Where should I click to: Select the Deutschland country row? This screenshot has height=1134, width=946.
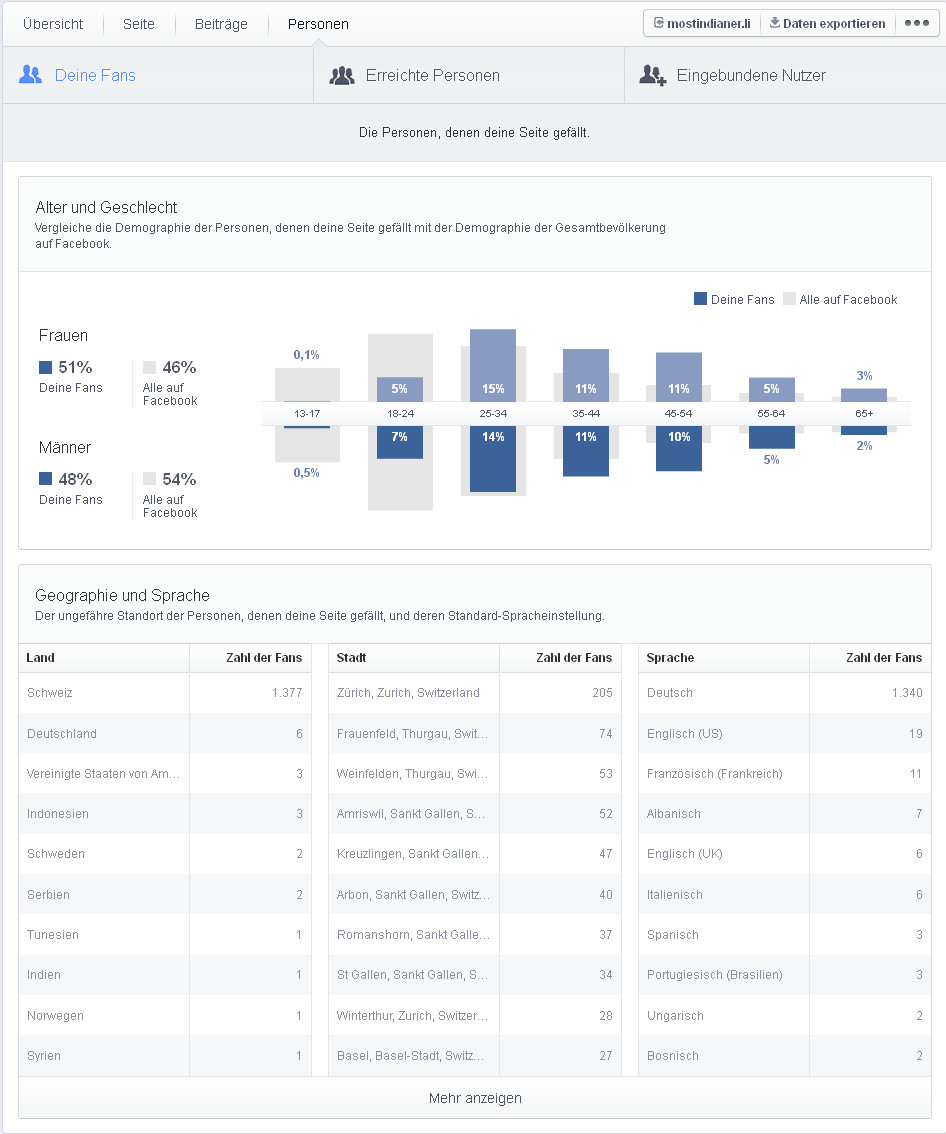[165, 733]
